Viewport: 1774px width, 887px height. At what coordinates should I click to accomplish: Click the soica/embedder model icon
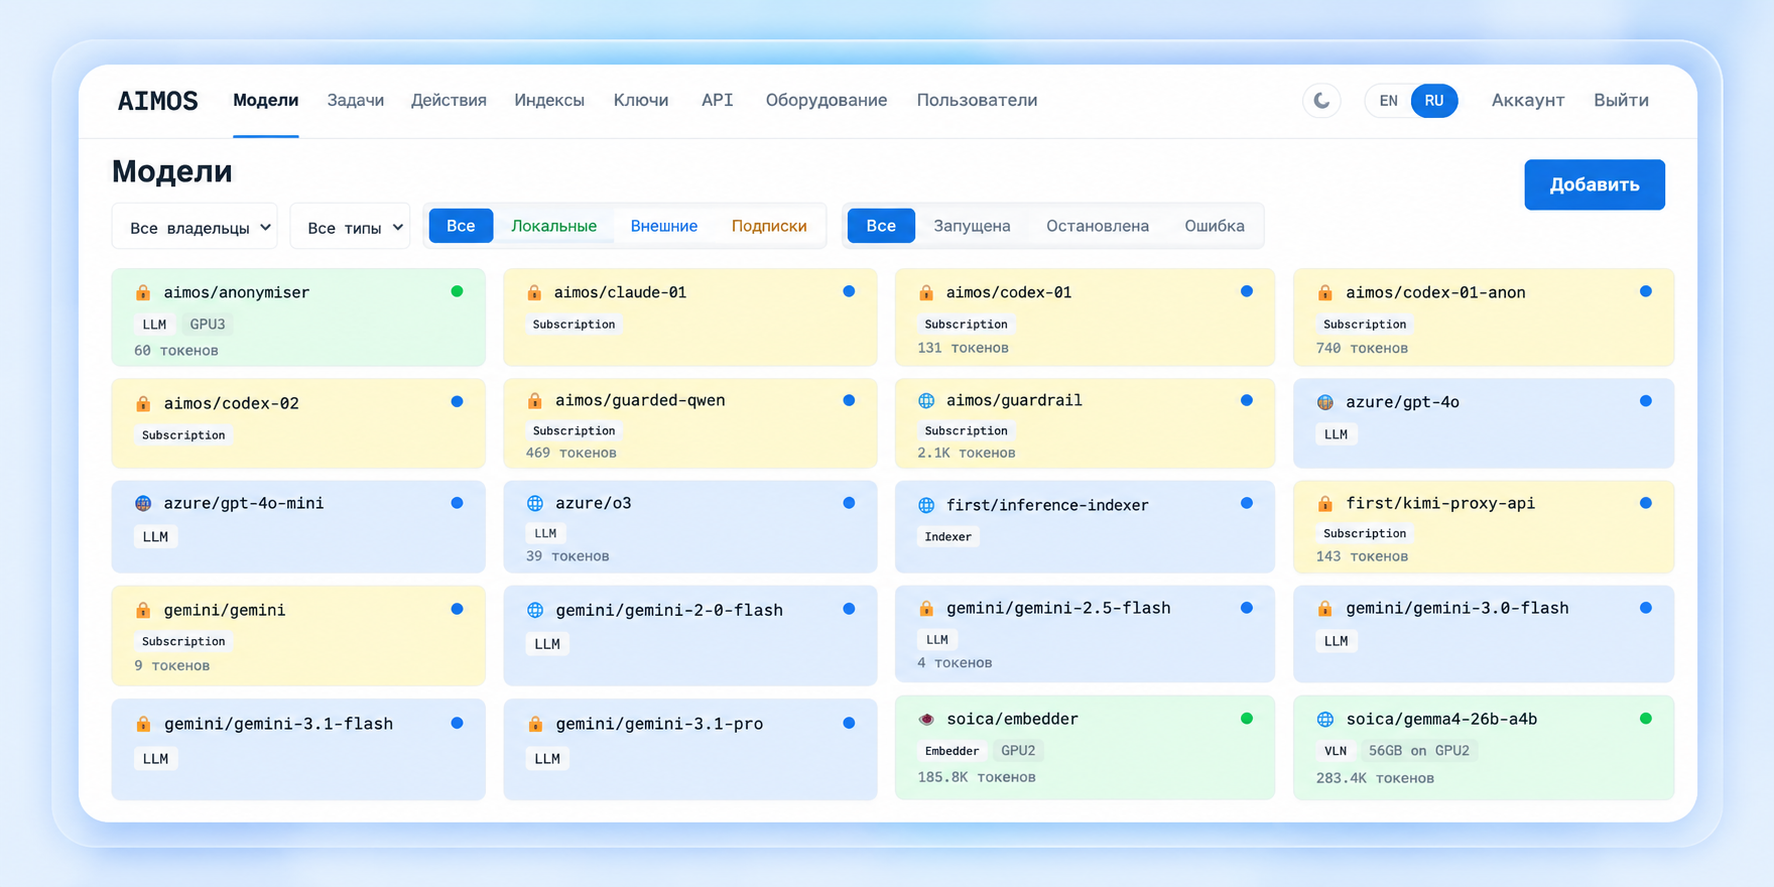pyautogui.click(x=926, y=719)
